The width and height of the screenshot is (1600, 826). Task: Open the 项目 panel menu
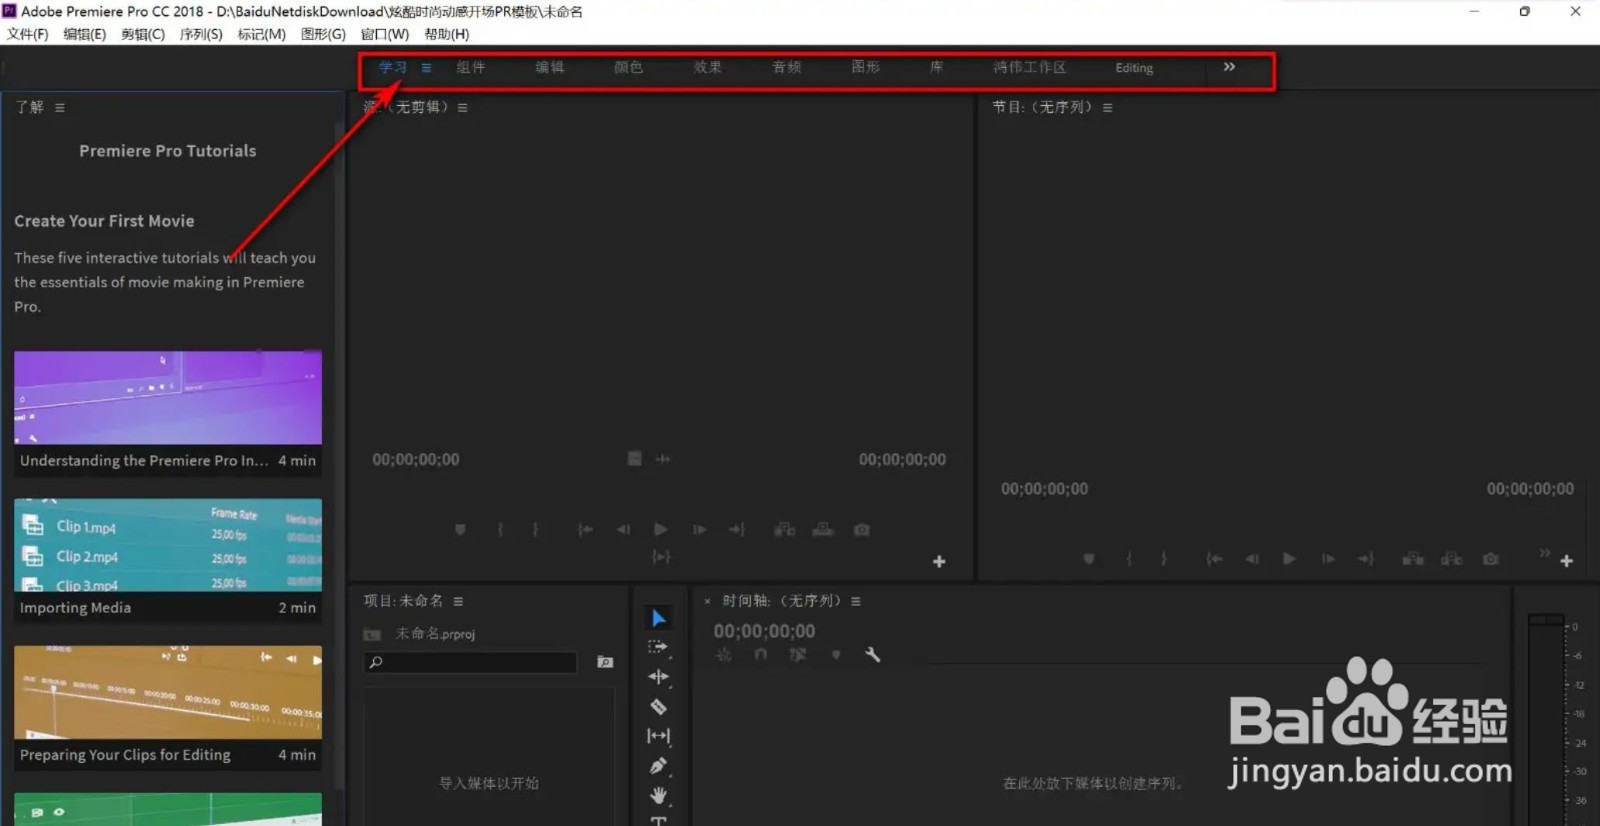pyautogui.click(x=459, y=602)
